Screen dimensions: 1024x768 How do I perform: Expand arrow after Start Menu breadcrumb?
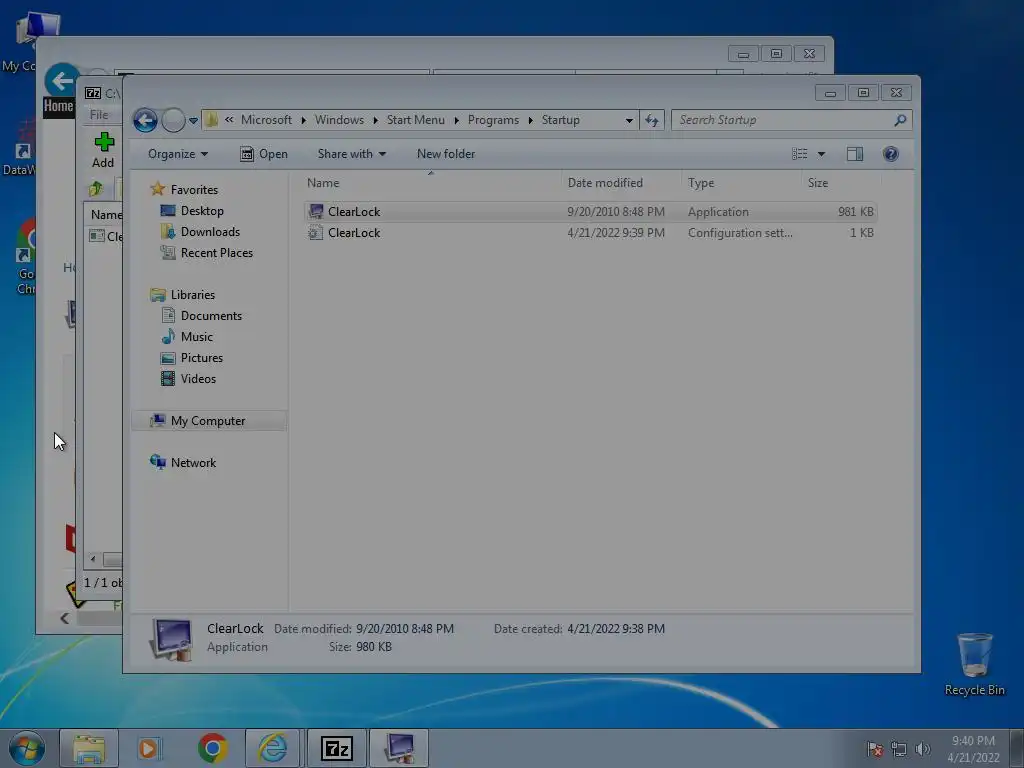(x=456, y=120)
